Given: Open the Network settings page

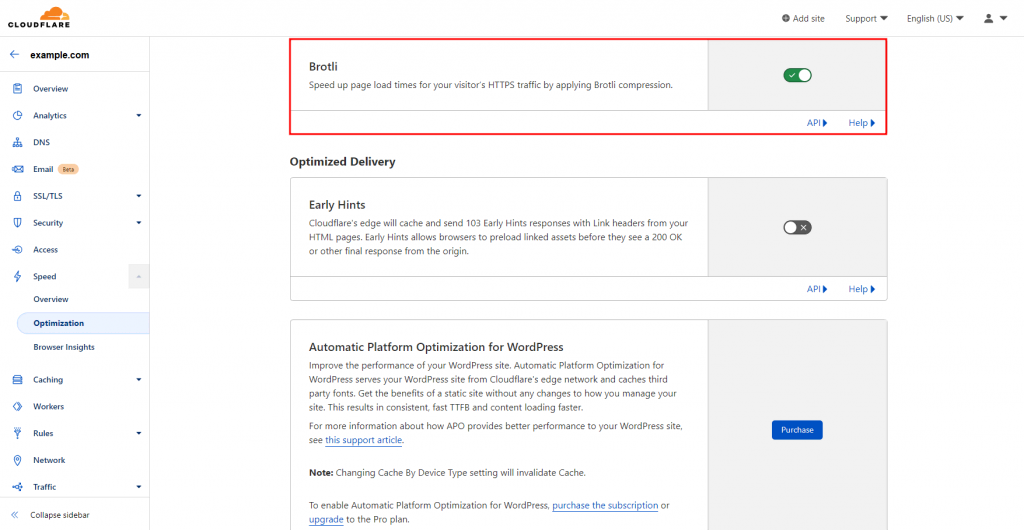Looking at the screenshot, I should 49,460.
